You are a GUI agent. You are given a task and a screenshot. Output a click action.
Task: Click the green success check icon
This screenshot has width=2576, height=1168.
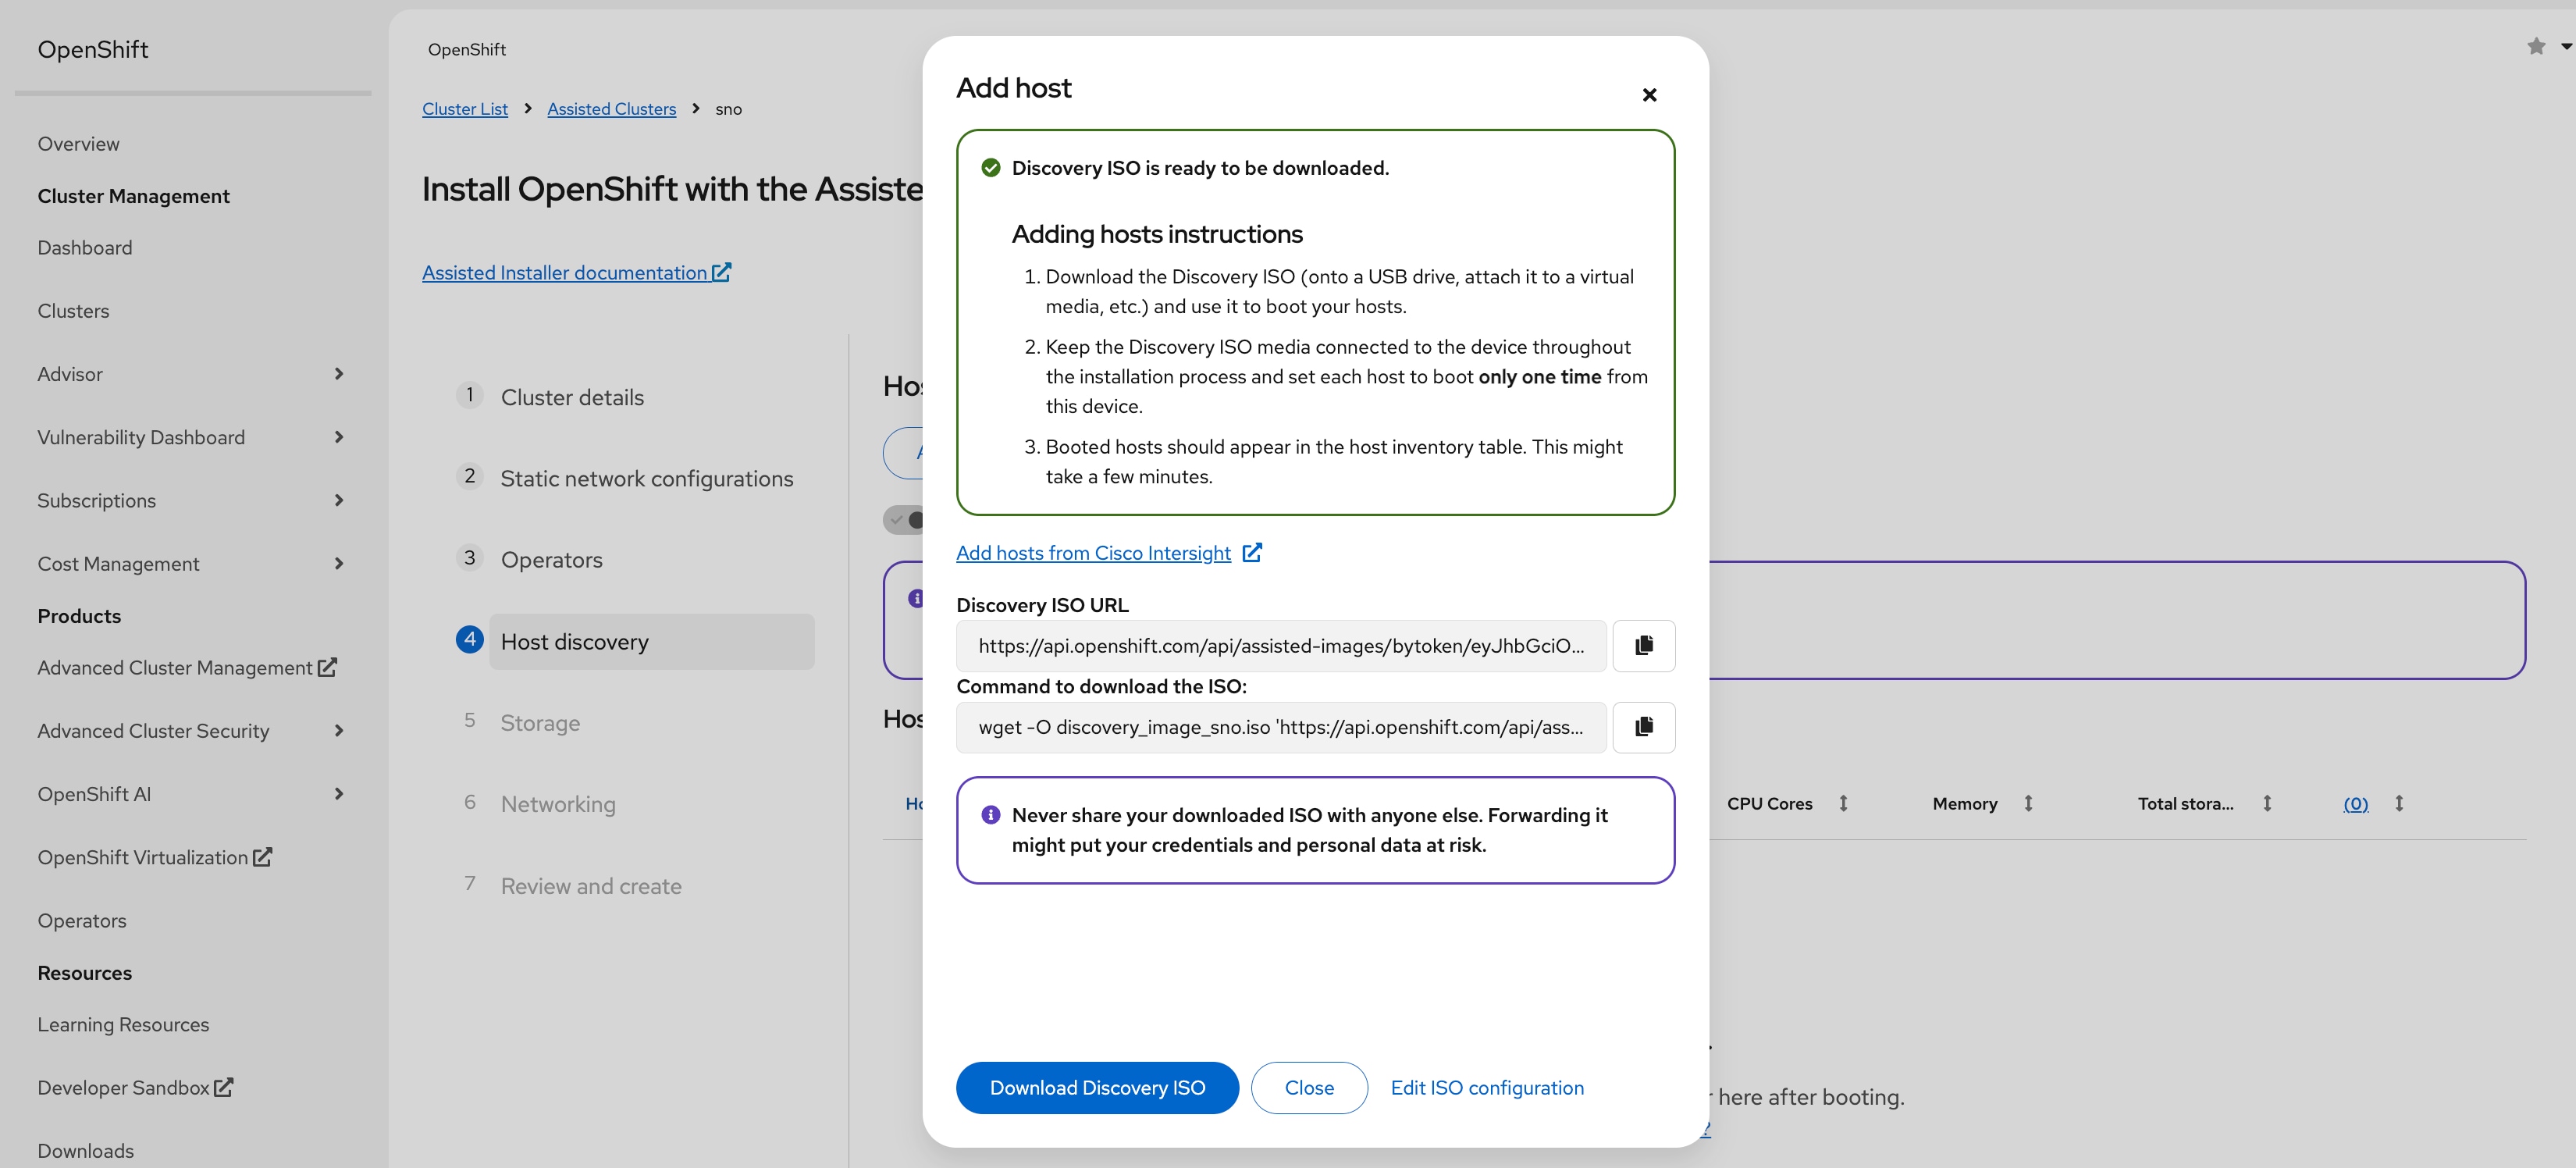pos(990,167)
